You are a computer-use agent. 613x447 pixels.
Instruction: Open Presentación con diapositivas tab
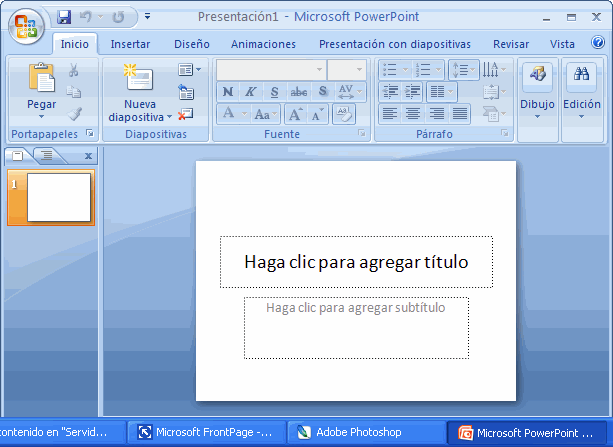[x=394, y=44]
